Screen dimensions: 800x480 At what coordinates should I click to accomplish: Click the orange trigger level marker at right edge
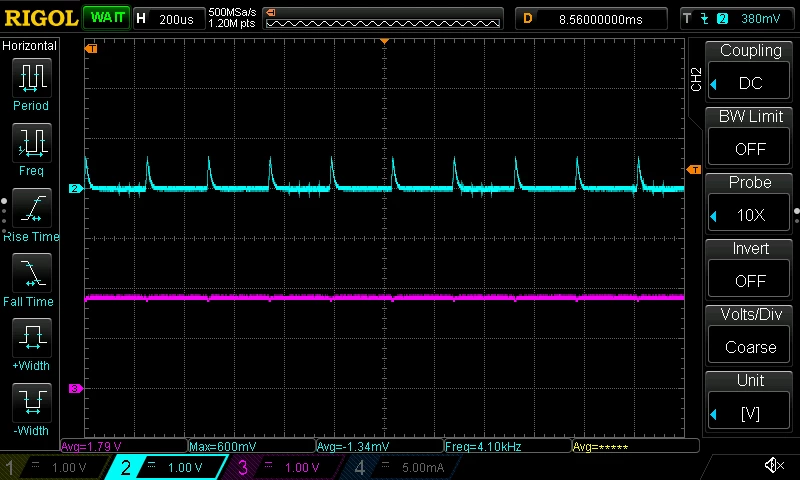pyautogui.click(x=694, y=169)
